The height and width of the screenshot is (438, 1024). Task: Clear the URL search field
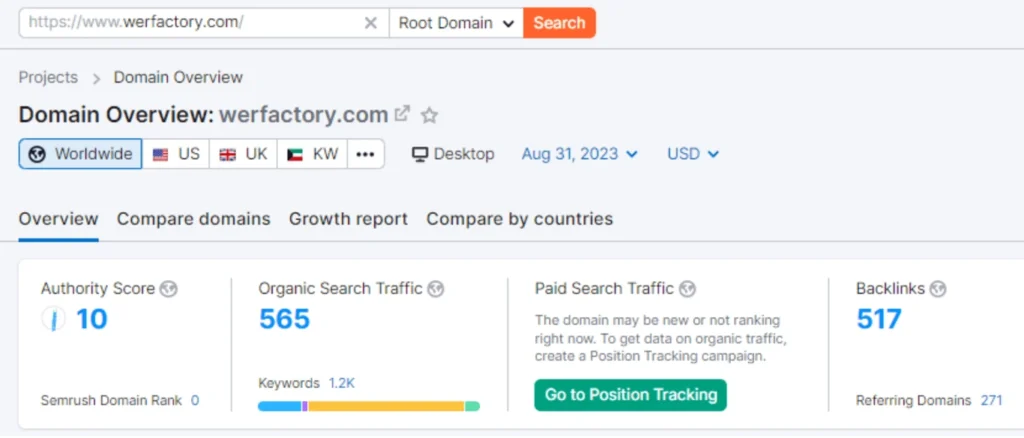click(370, 23)
